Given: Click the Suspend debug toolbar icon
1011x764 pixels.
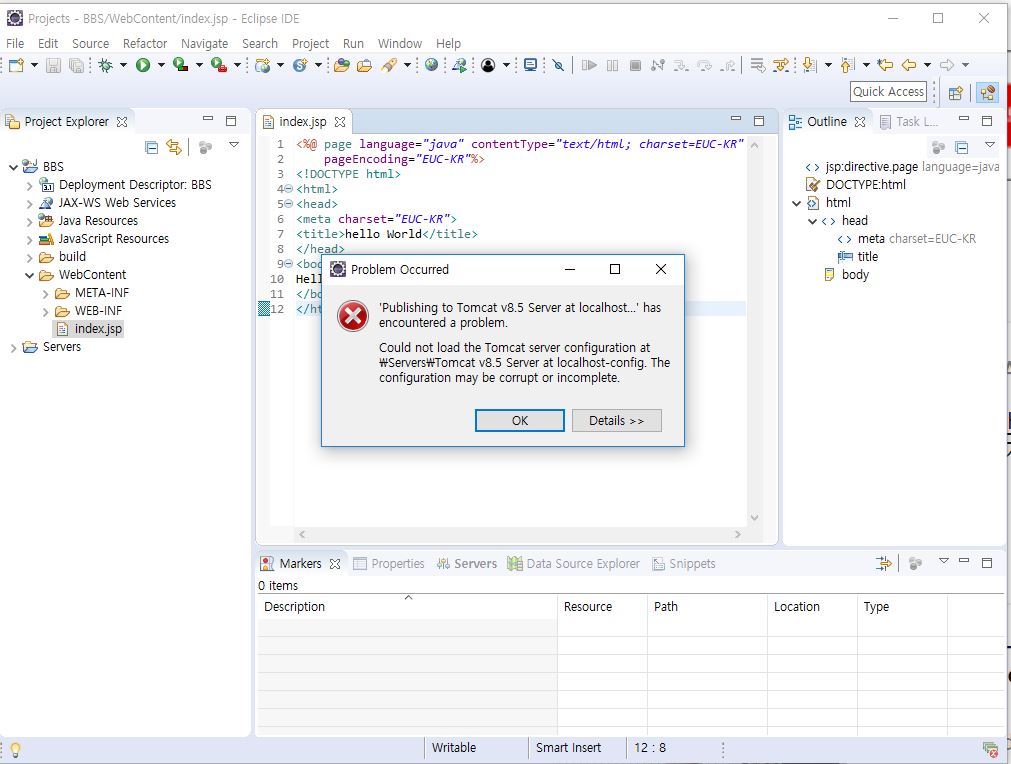Looking at the screenshot, I should click(x=613, y=65).
